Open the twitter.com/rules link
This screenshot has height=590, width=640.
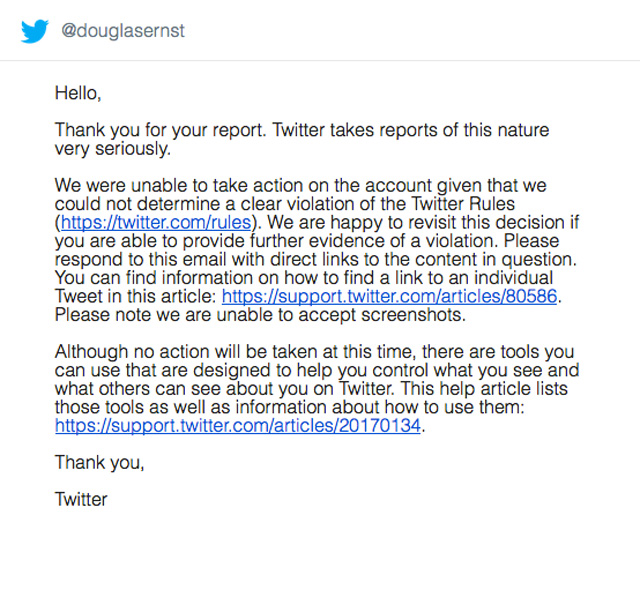click(x=160, y=222)
